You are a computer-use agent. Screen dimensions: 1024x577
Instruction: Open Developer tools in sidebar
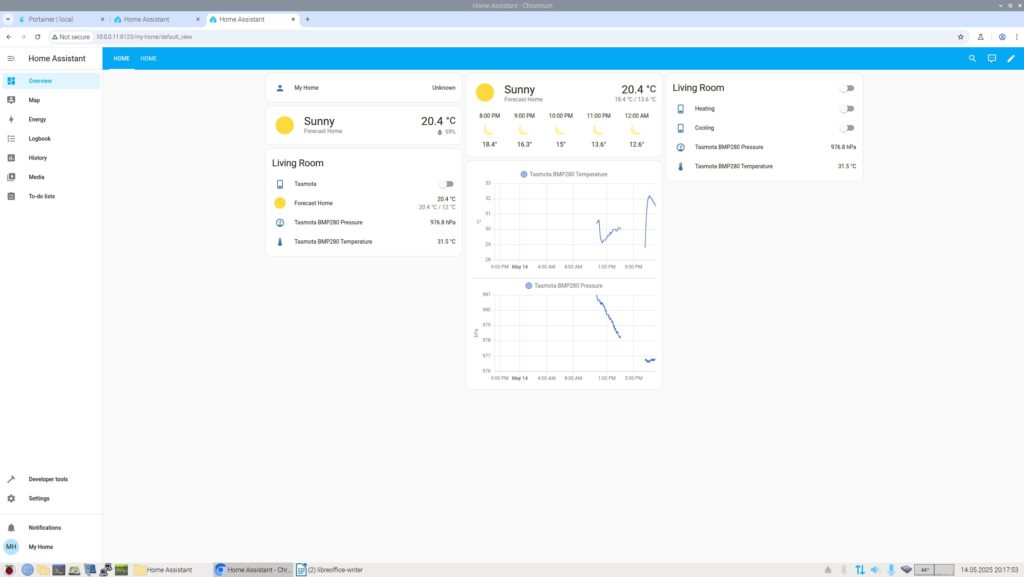tap(51, 479)
